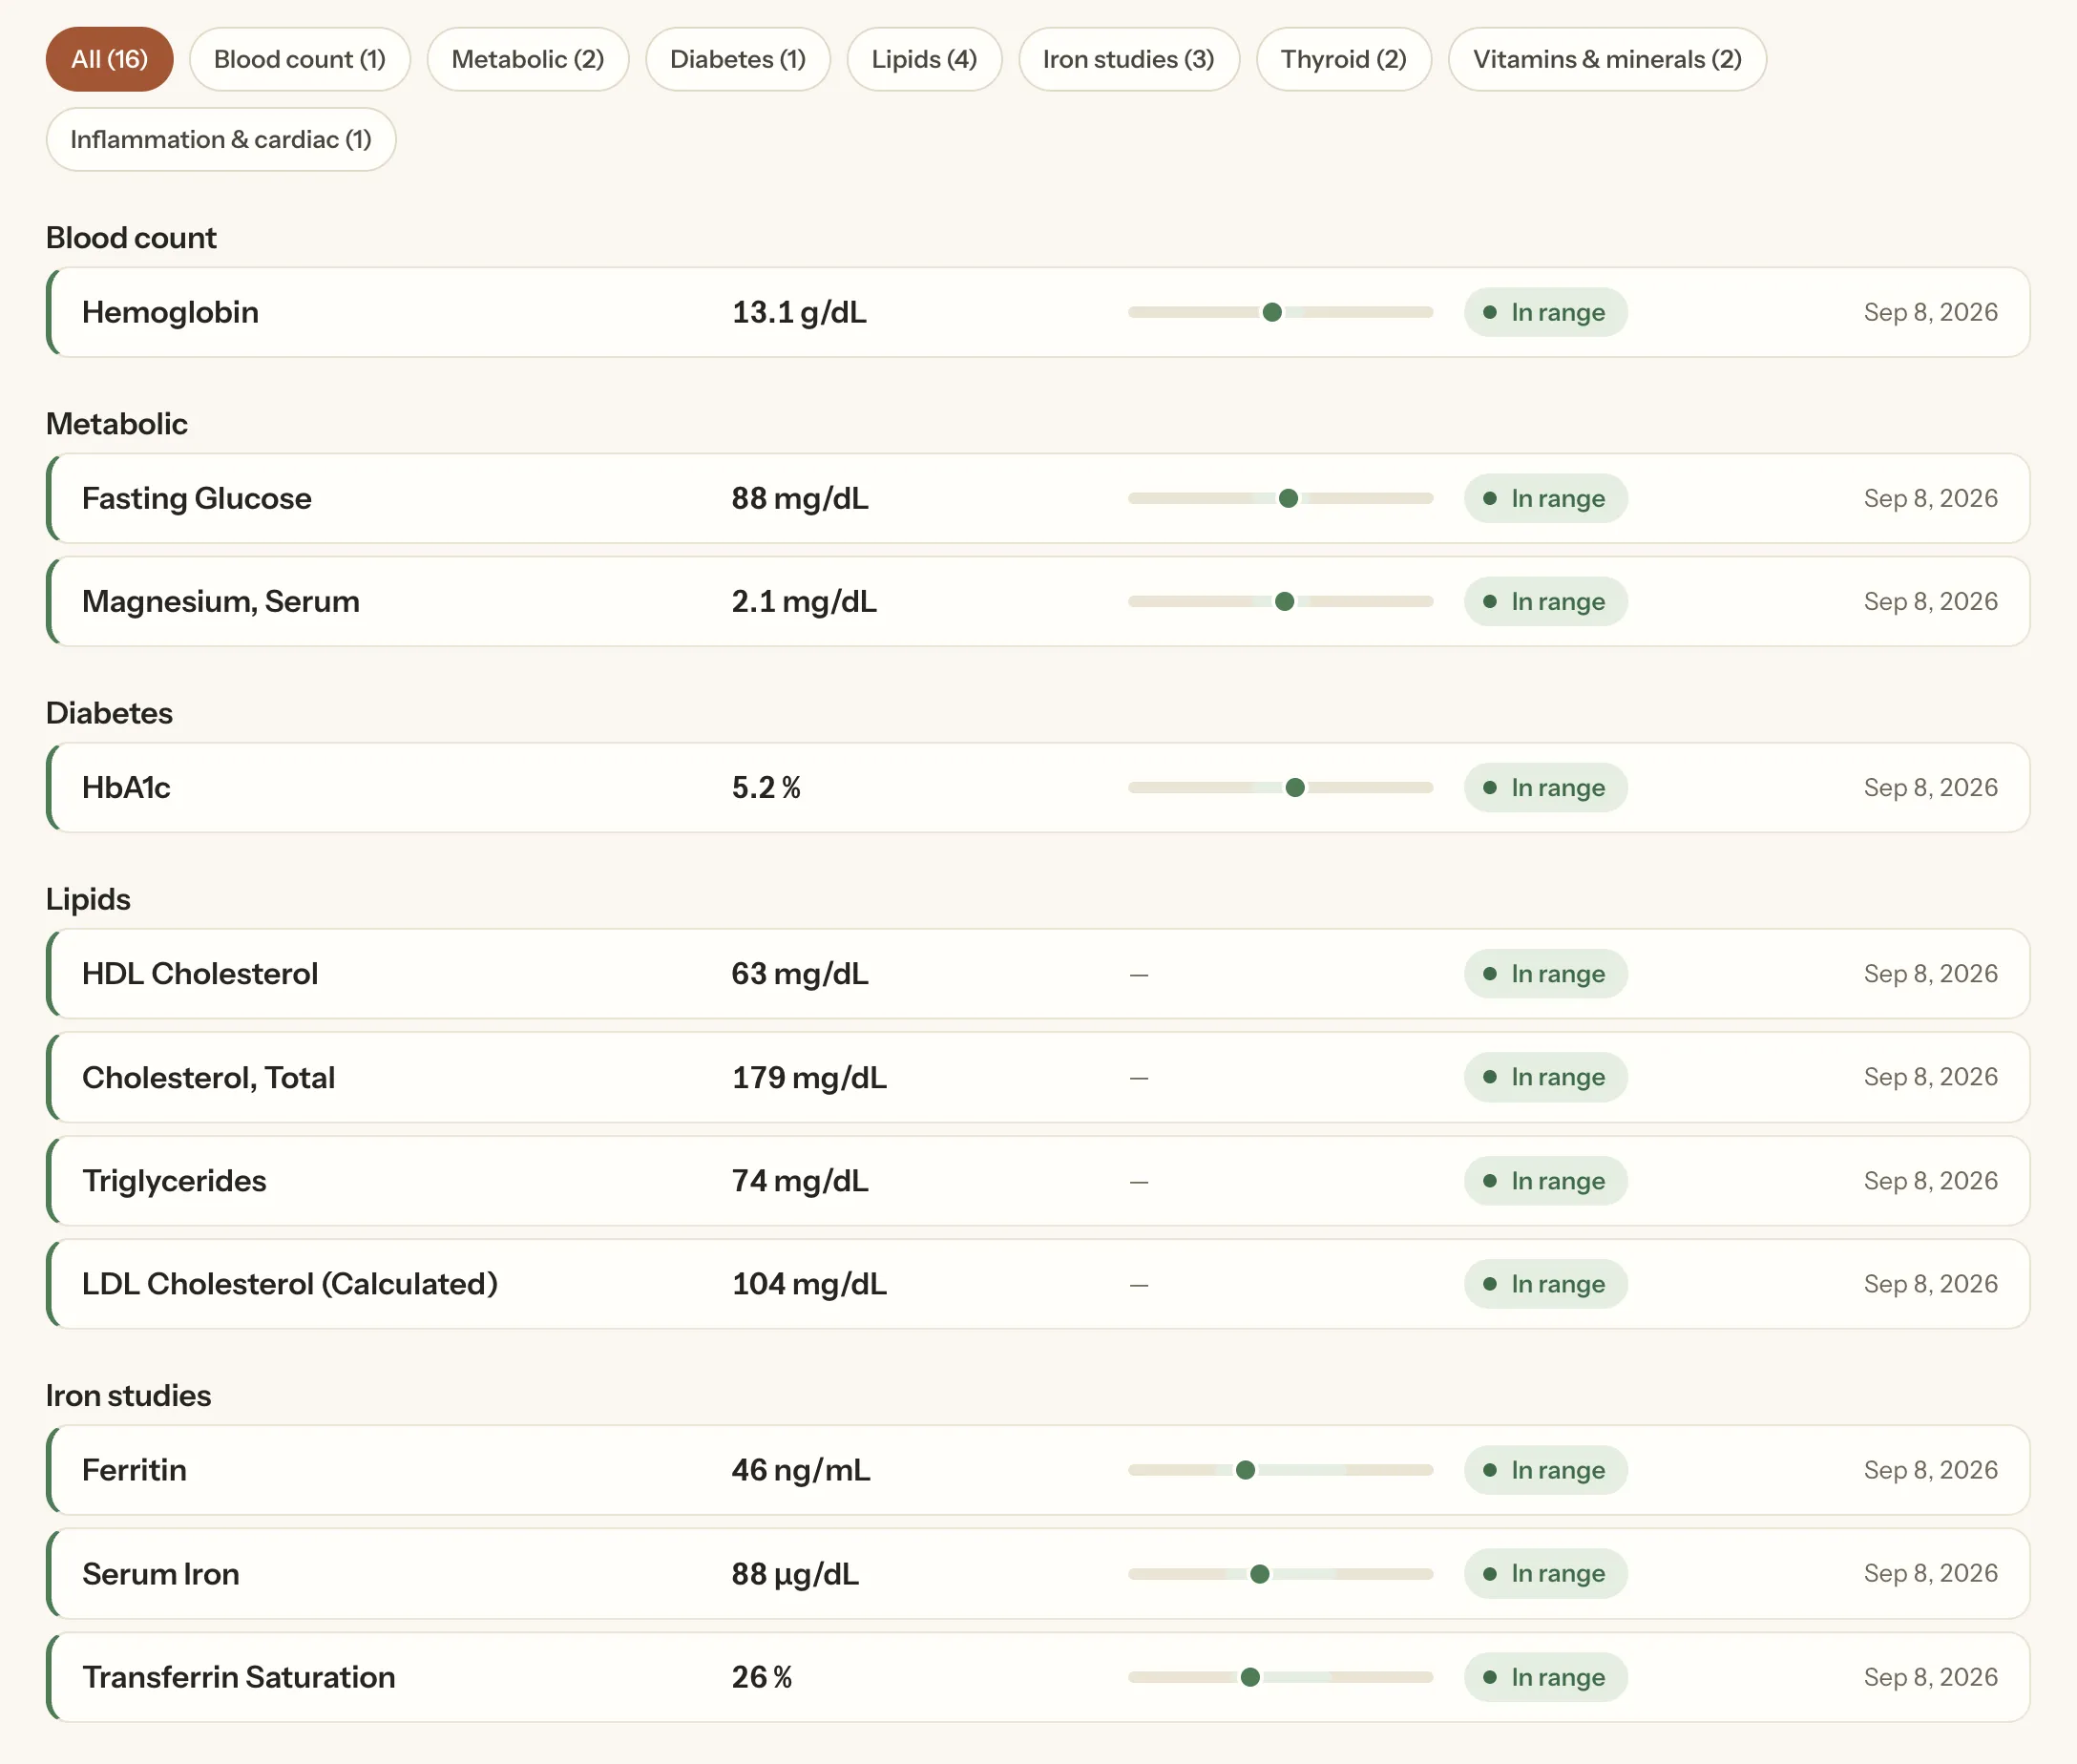2077x1764 pixels.
Task: Filter by Blood count (1)
Action: click(x=300, y=59)
